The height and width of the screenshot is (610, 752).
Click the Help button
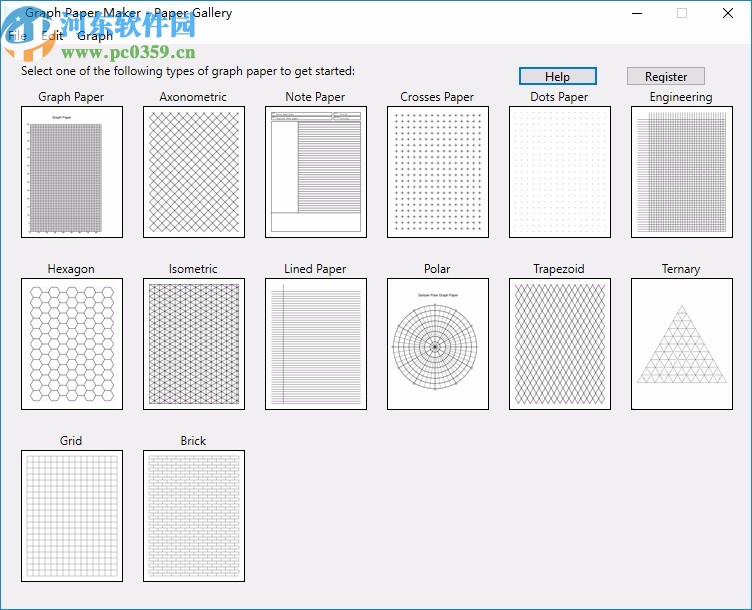[558, 76]
